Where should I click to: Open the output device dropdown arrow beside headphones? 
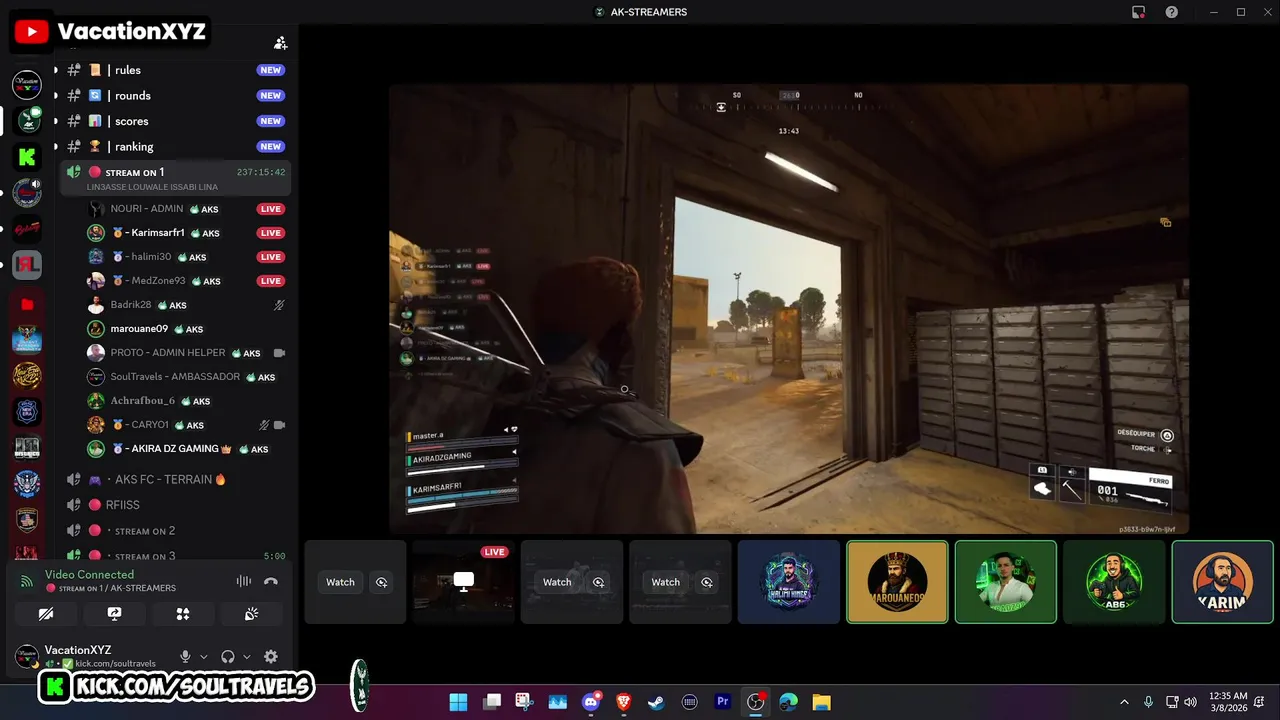(x=246, y=657)
